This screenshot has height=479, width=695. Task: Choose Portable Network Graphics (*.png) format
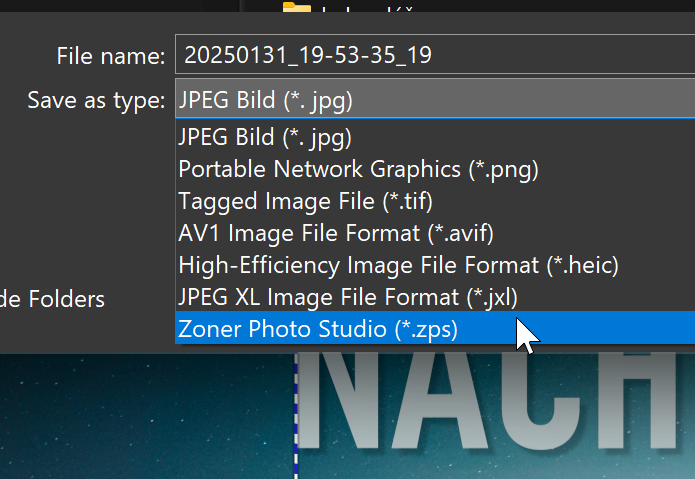pyautogui.click(x=358, y=169)
